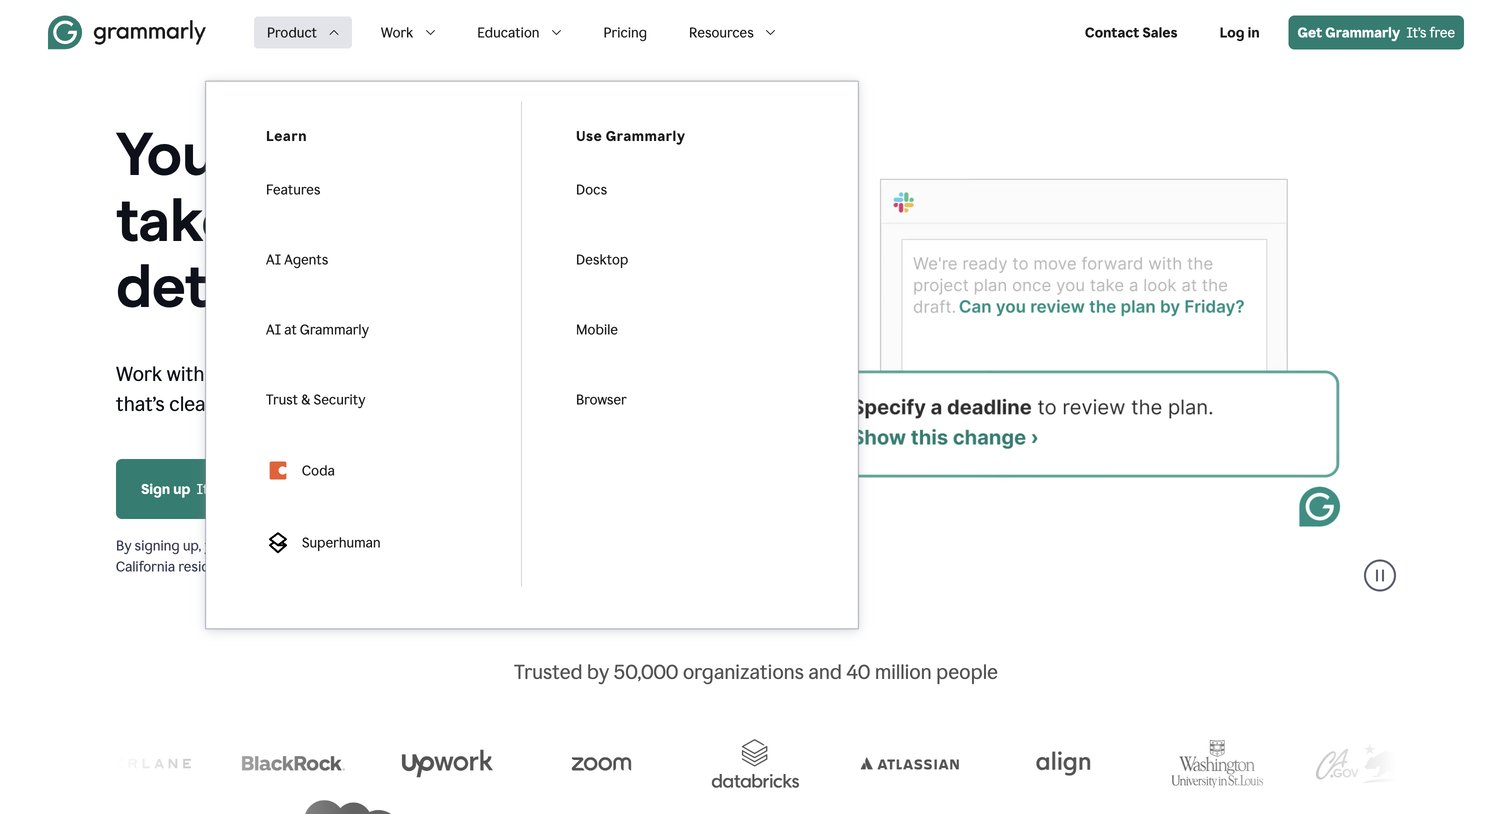This screenshot has height=814, width=1512.
Task: Click the Atlassian logo
Action: (x=910, y=764)
